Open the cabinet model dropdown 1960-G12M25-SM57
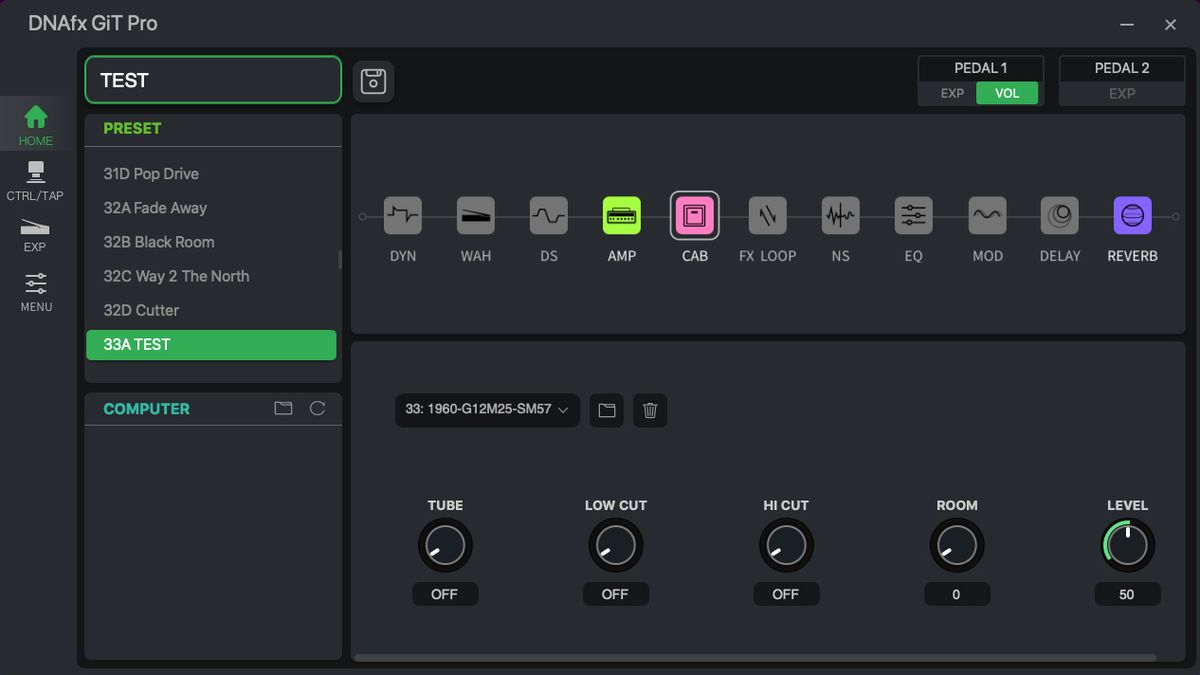 tap(487, 410)
